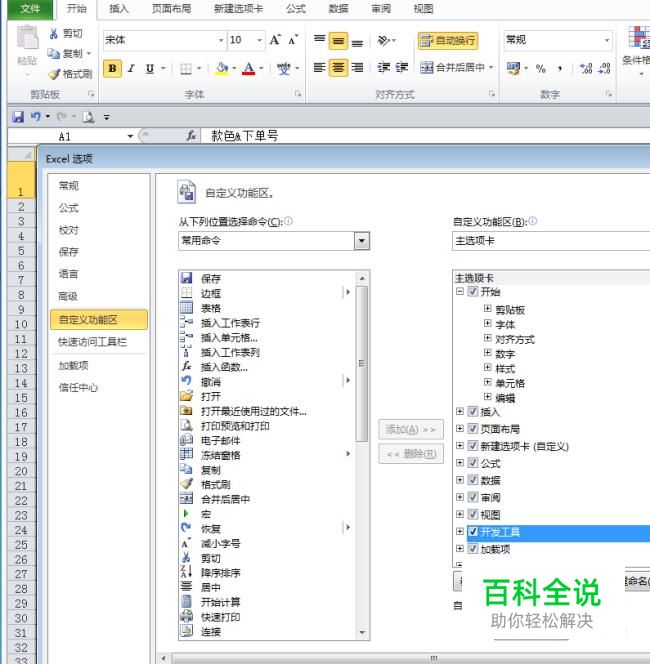Viewport: 650px width, 664px height.
Task: Select the Format Painter (格式刷) brush icon
Action: [54, 74]
